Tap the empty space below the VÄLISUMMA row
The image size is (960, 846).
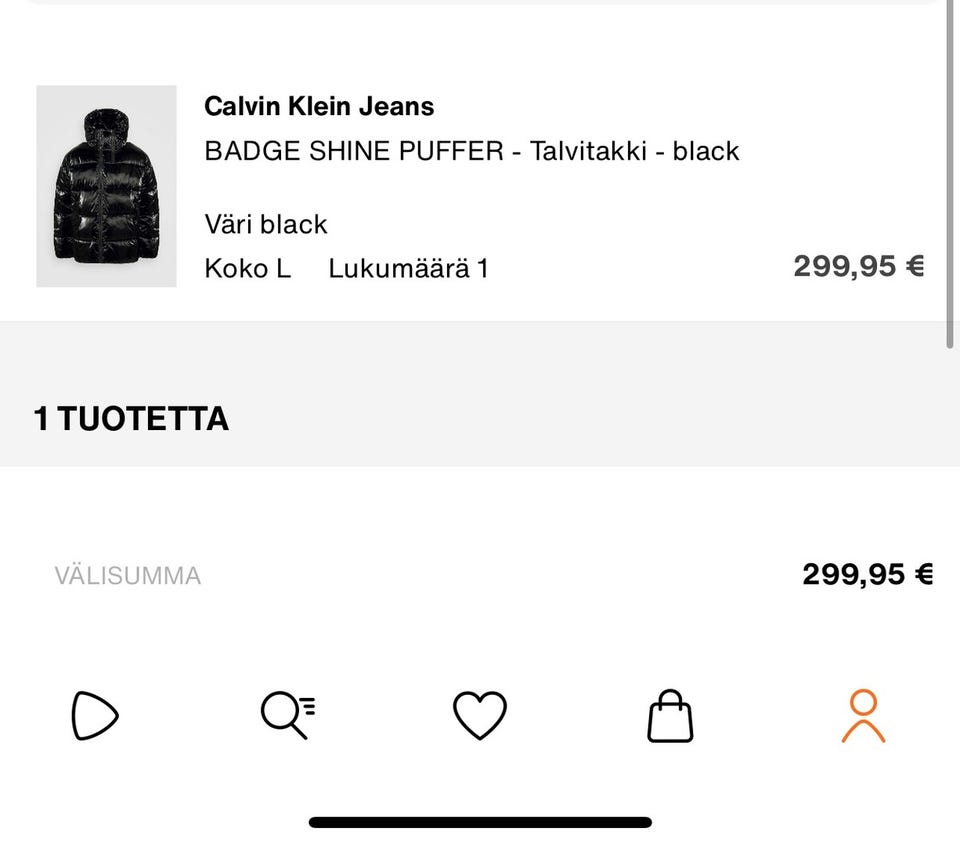pos(480,630)
